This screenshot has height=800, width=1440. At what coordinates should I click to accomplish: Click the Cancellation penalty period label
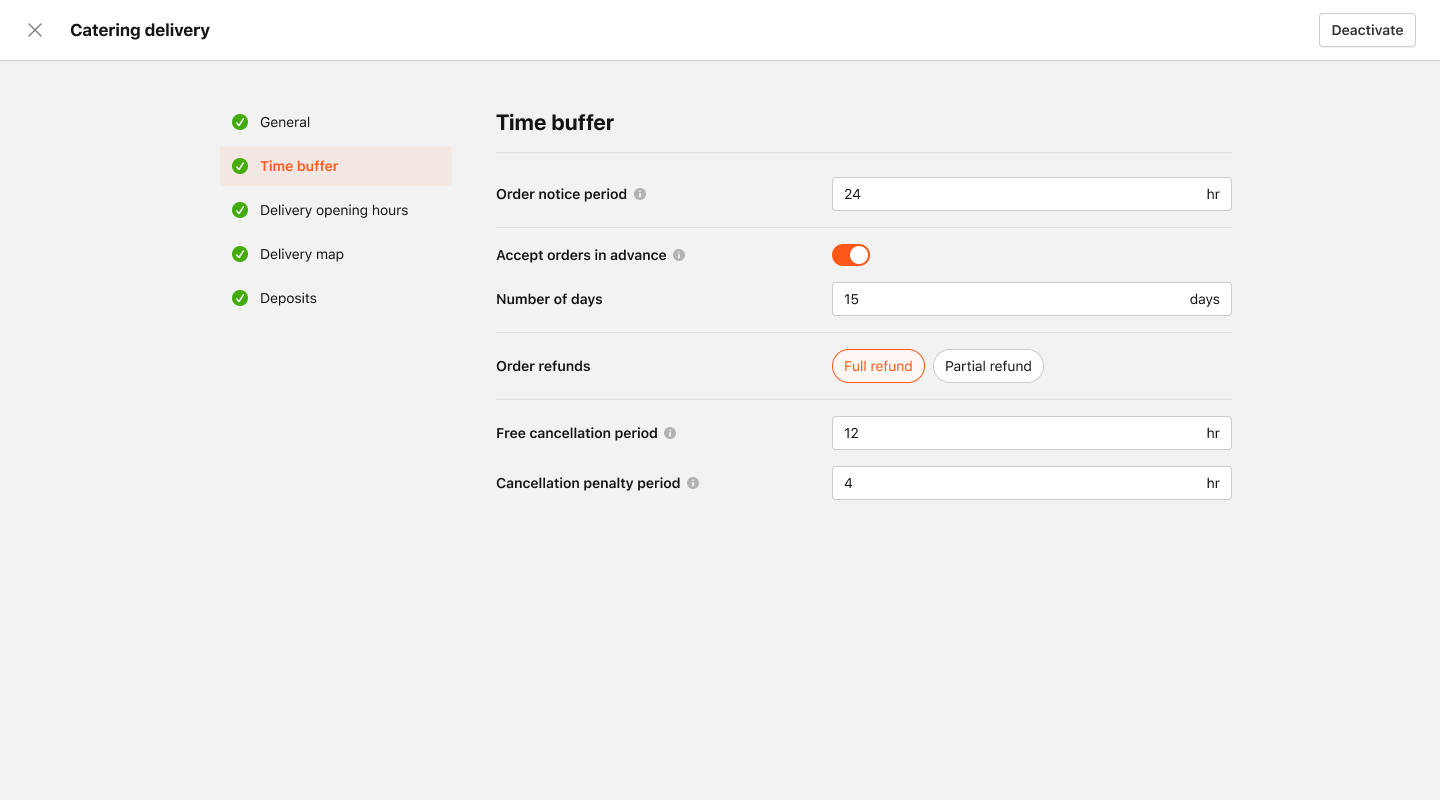pyautogui.click(x=588, y=483)
